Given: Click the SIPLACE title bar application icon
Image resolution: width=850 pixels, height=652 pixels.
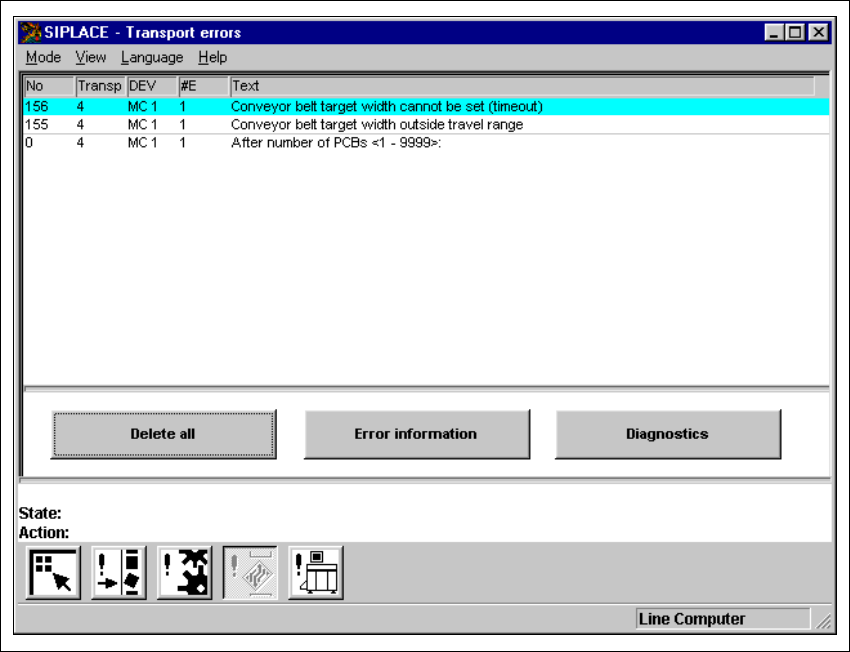Looking at the screenshot, I should tap(30, 33).
